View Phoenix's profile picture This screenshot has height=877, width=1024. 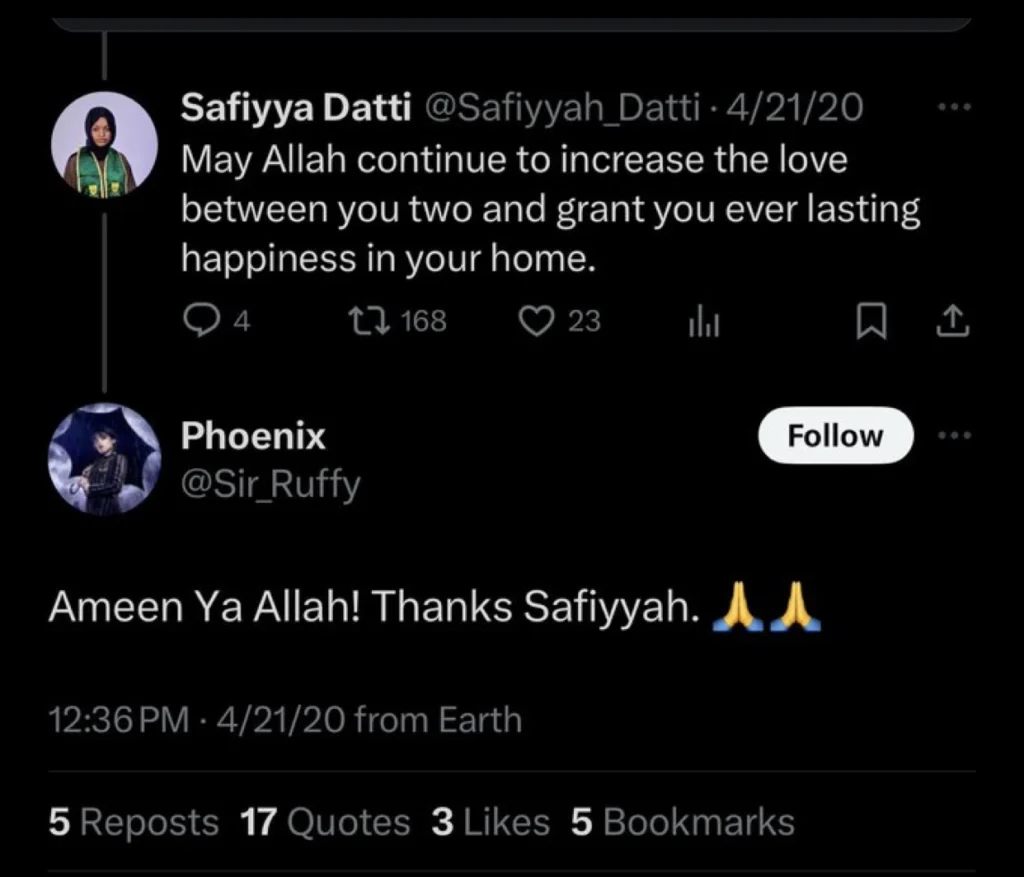point(104,460)
